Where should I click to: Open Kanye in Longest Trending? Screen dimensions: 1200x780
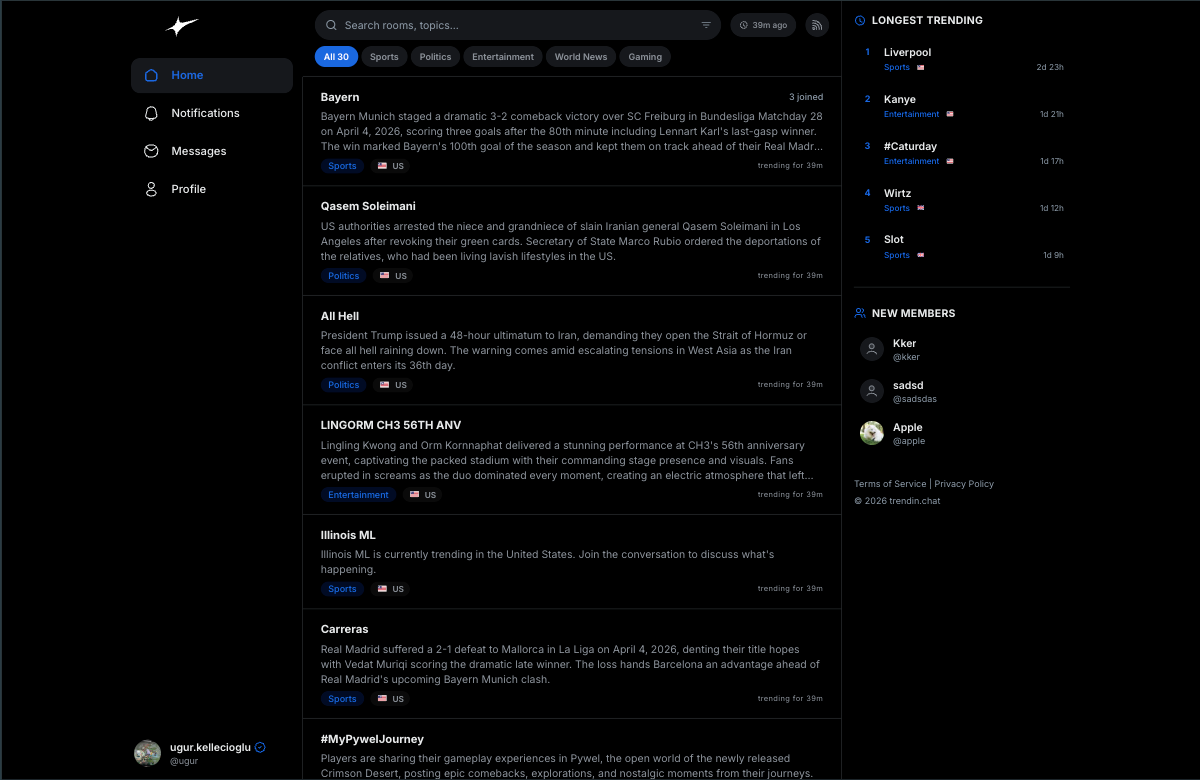(900, 99)
